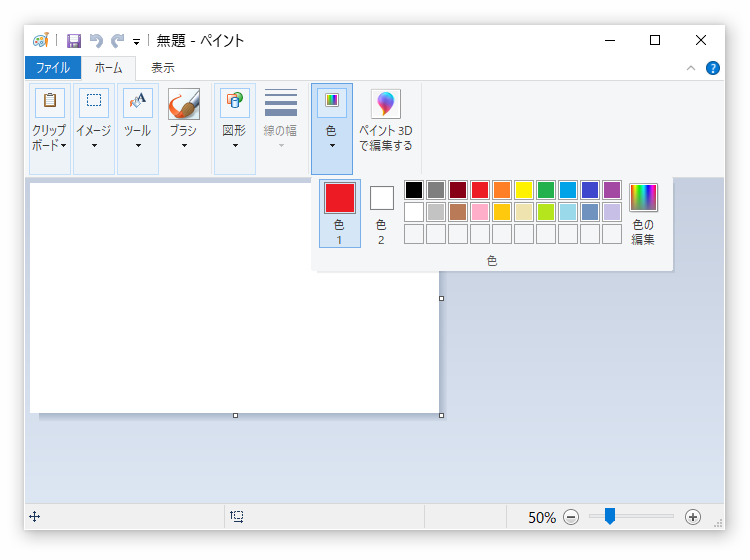
Task: Pick the dark gray color swatch
Action: click(x=436, y=190)
